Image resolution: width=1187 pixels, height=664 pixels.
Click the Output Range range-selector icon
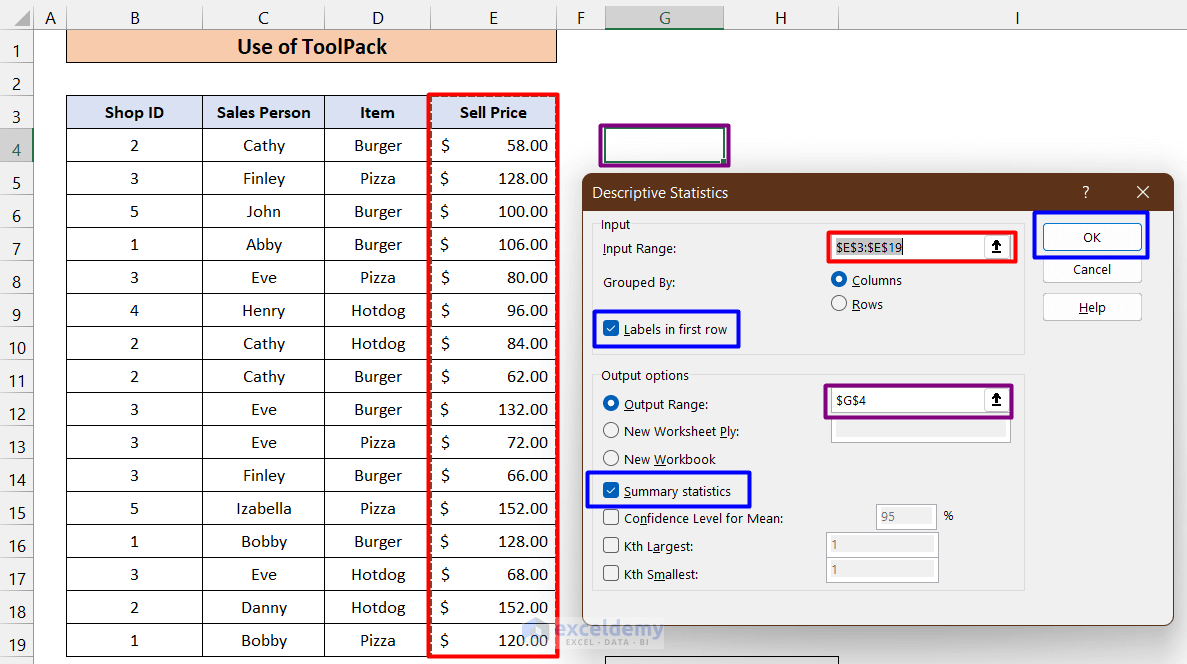995,400
